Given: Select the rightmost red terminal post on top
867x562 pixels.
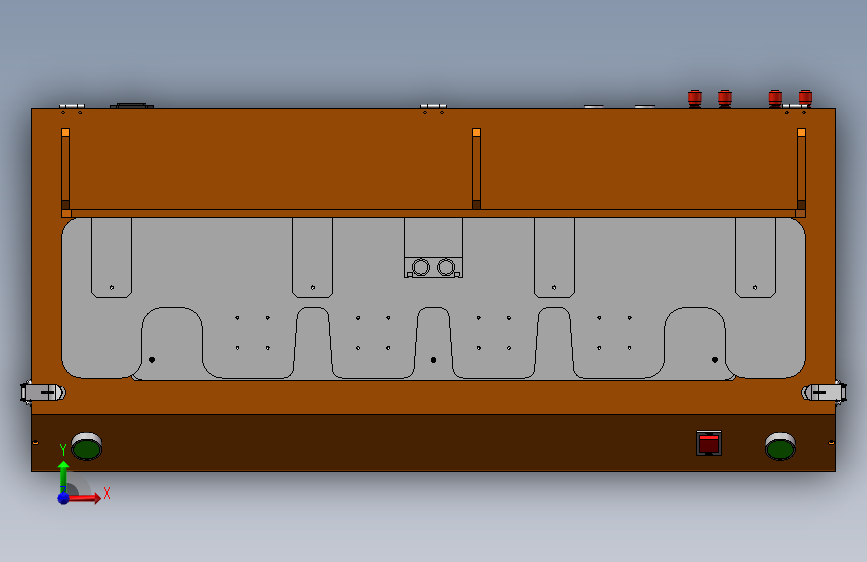Looking at the screenshot, I should (x=805, y=98).
